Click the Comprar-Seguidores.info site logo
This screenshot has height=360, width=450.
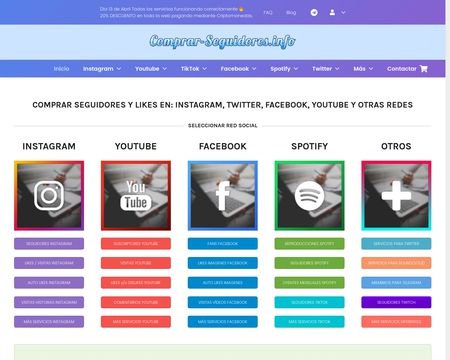pos(222,42)
